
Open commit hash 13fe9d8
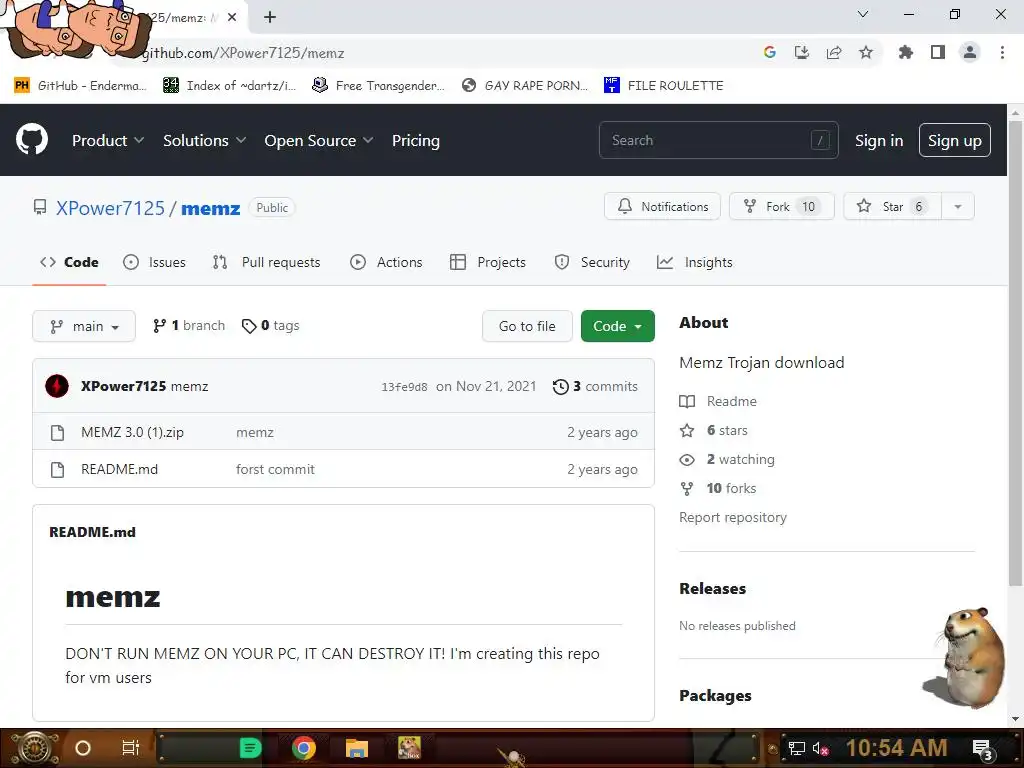pyautogui.click(x=404, y=387)
